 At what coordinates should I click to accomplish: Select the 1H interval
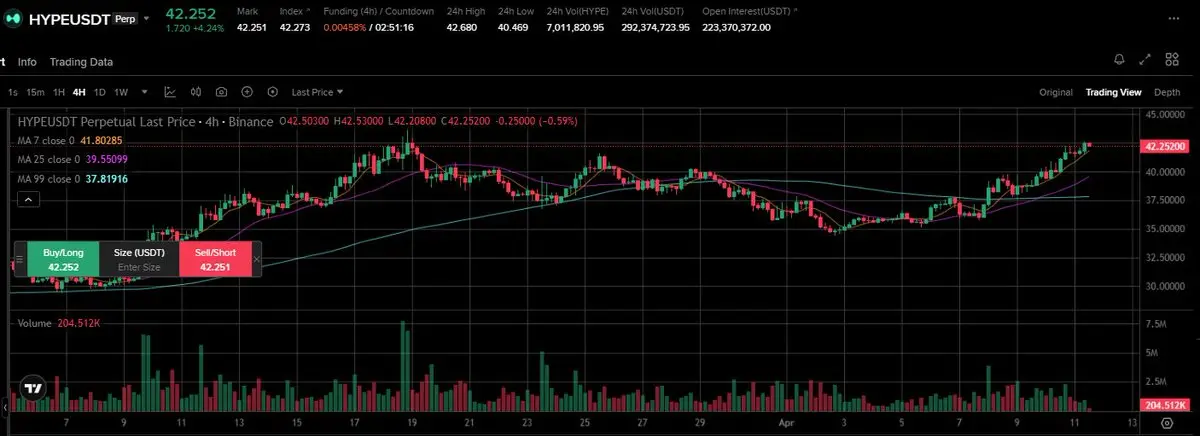[59, 92]
